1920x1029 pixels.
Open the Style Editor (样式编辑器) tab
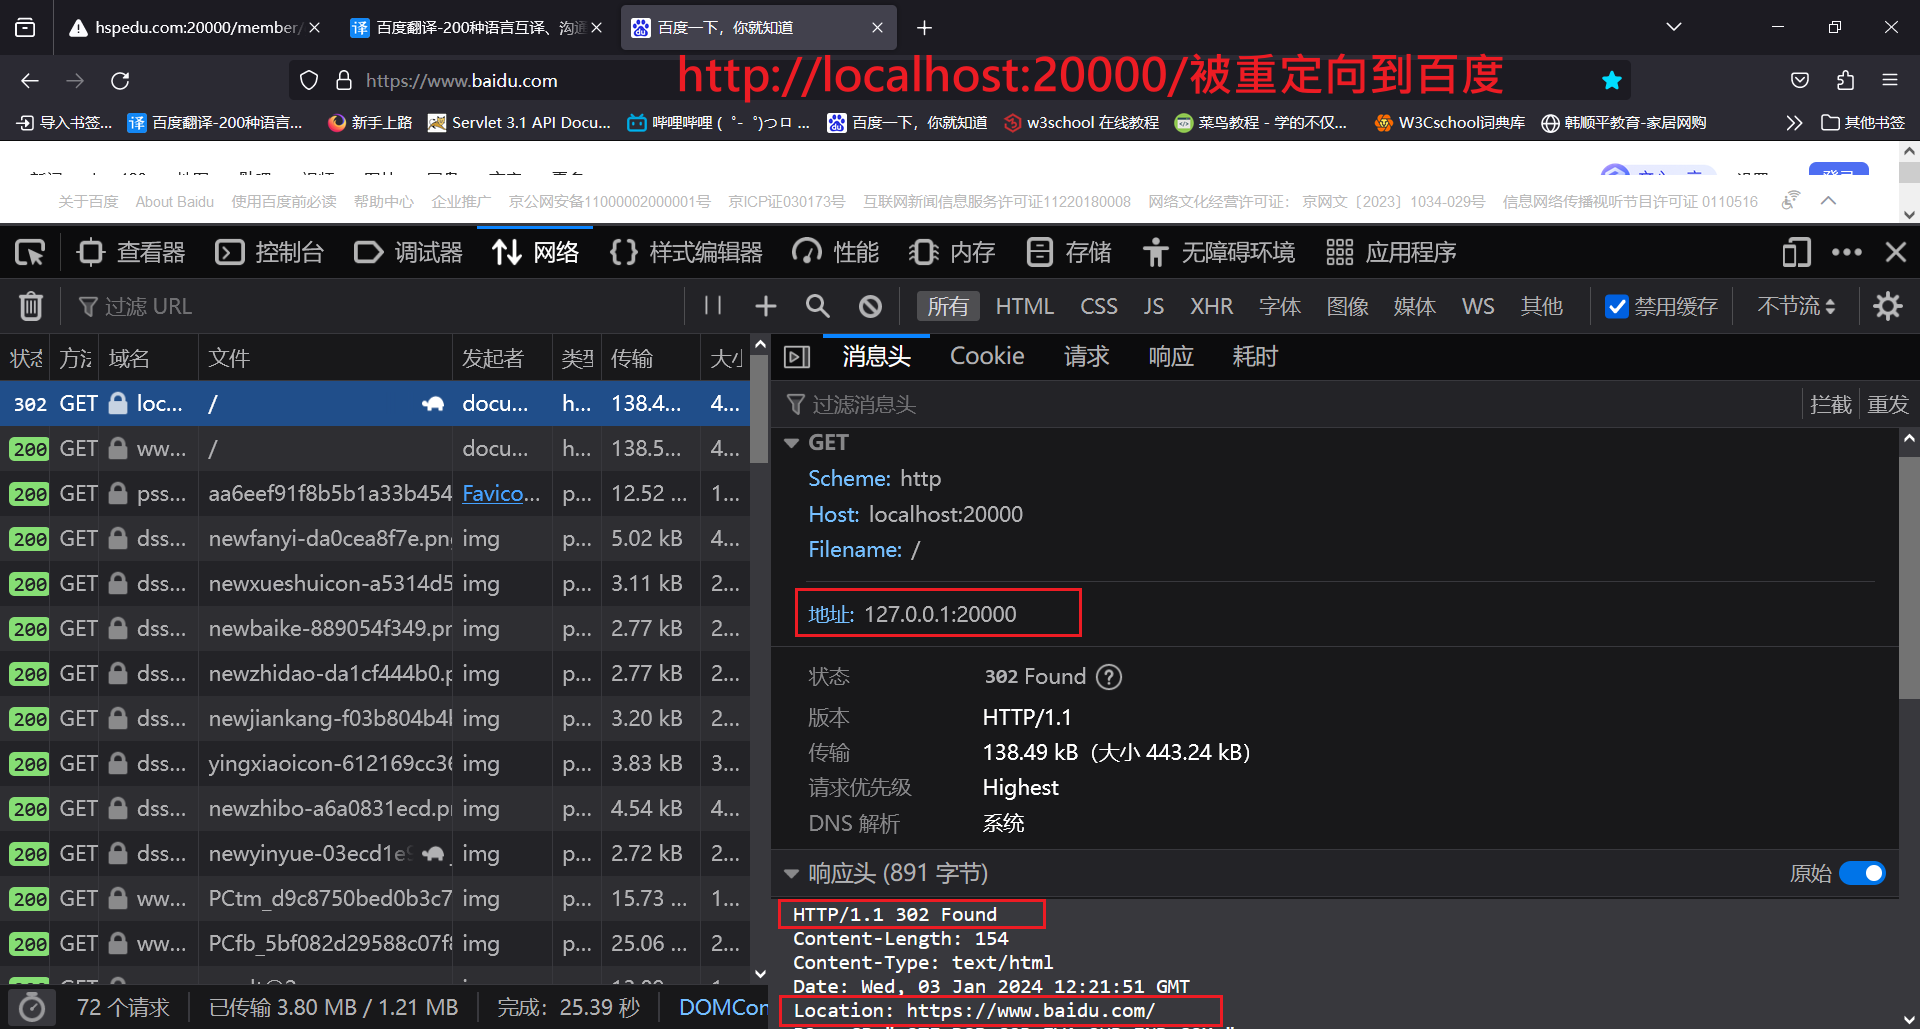pos(686,252)
